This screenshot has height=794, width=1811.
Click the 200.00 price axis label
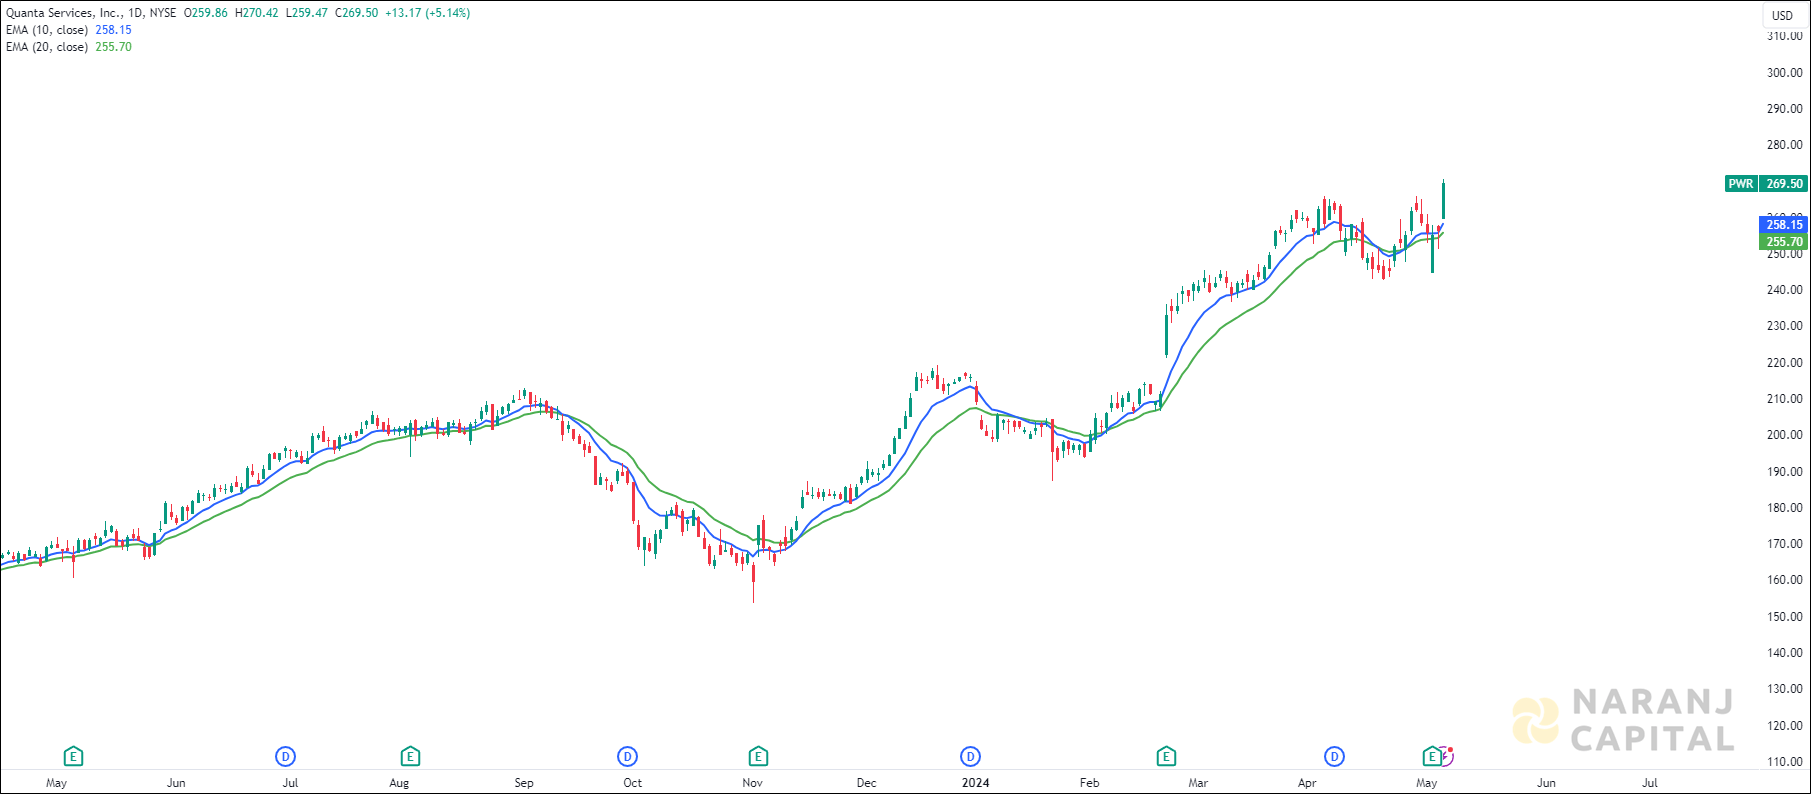pos(1785,435)
